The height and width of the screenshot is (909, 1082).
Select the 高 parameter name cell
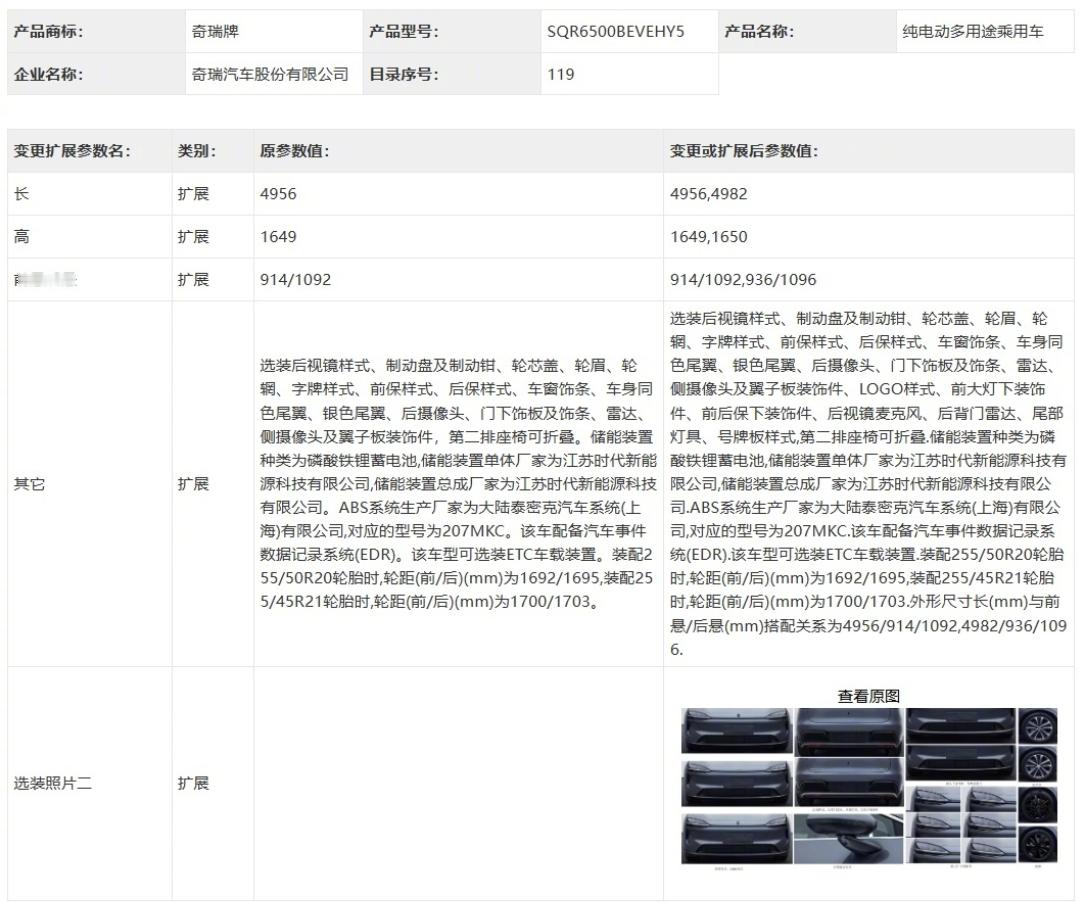(x=90, y=237)
